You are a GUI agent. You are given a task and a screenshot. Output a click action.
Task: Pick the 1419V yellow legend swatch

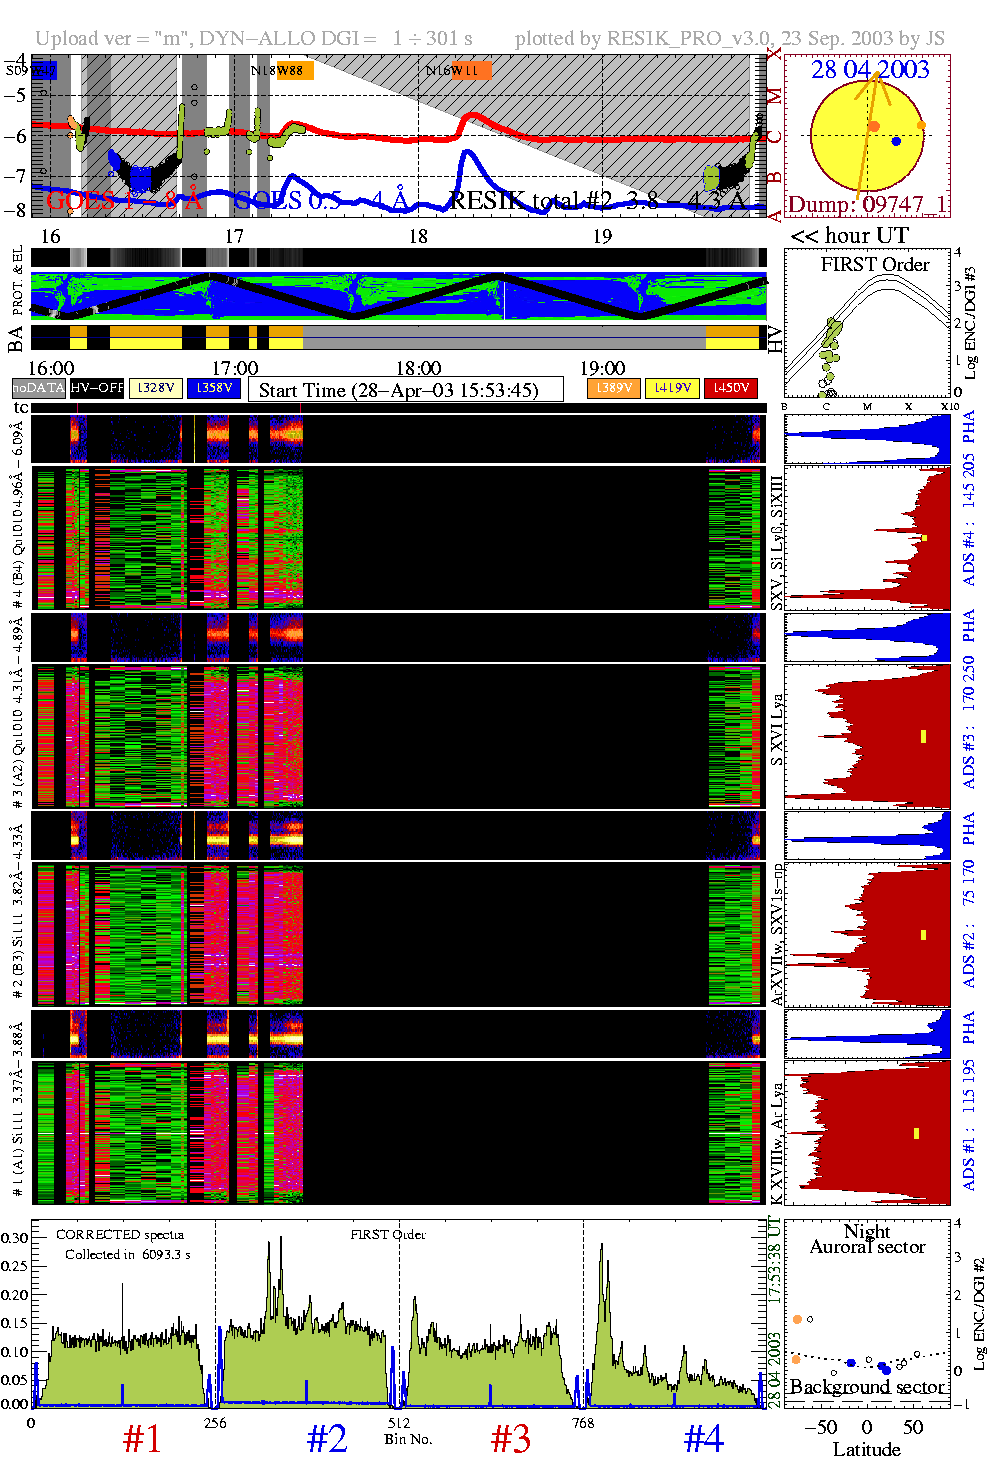tap(672, 388)
